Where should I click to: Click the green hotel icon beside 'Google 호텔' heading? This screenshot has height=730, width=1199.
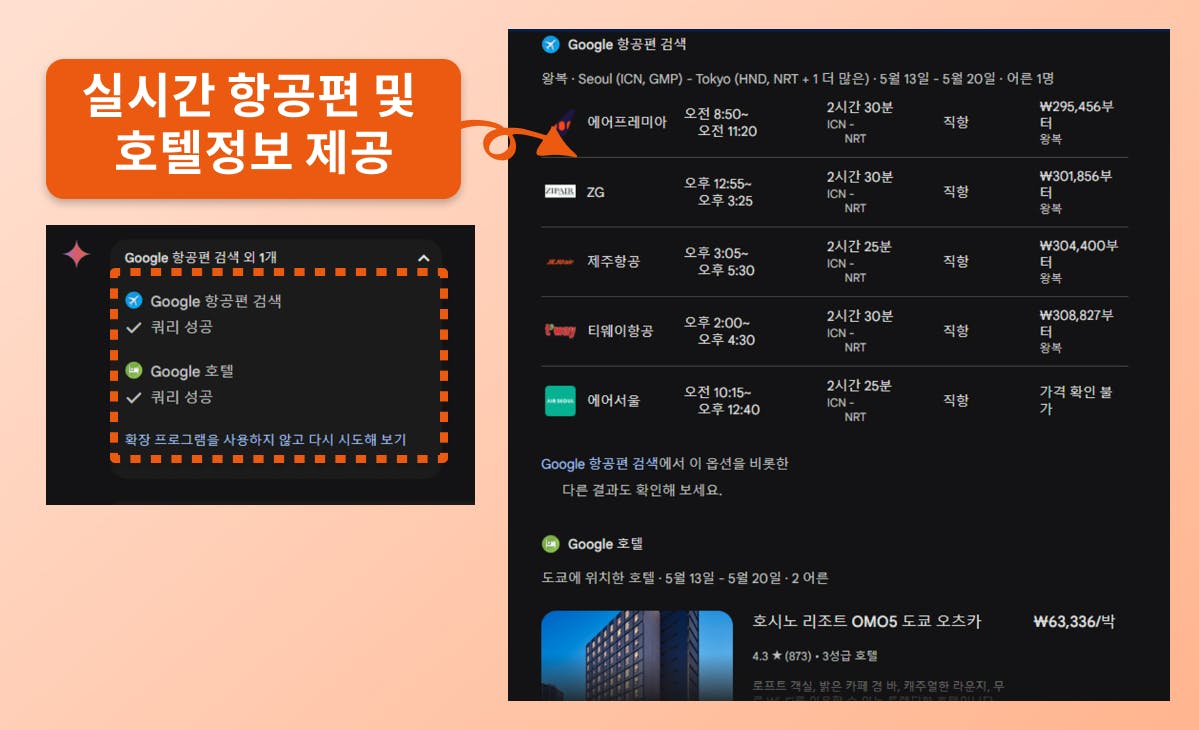pyautogui.click(x=551, y=544)
